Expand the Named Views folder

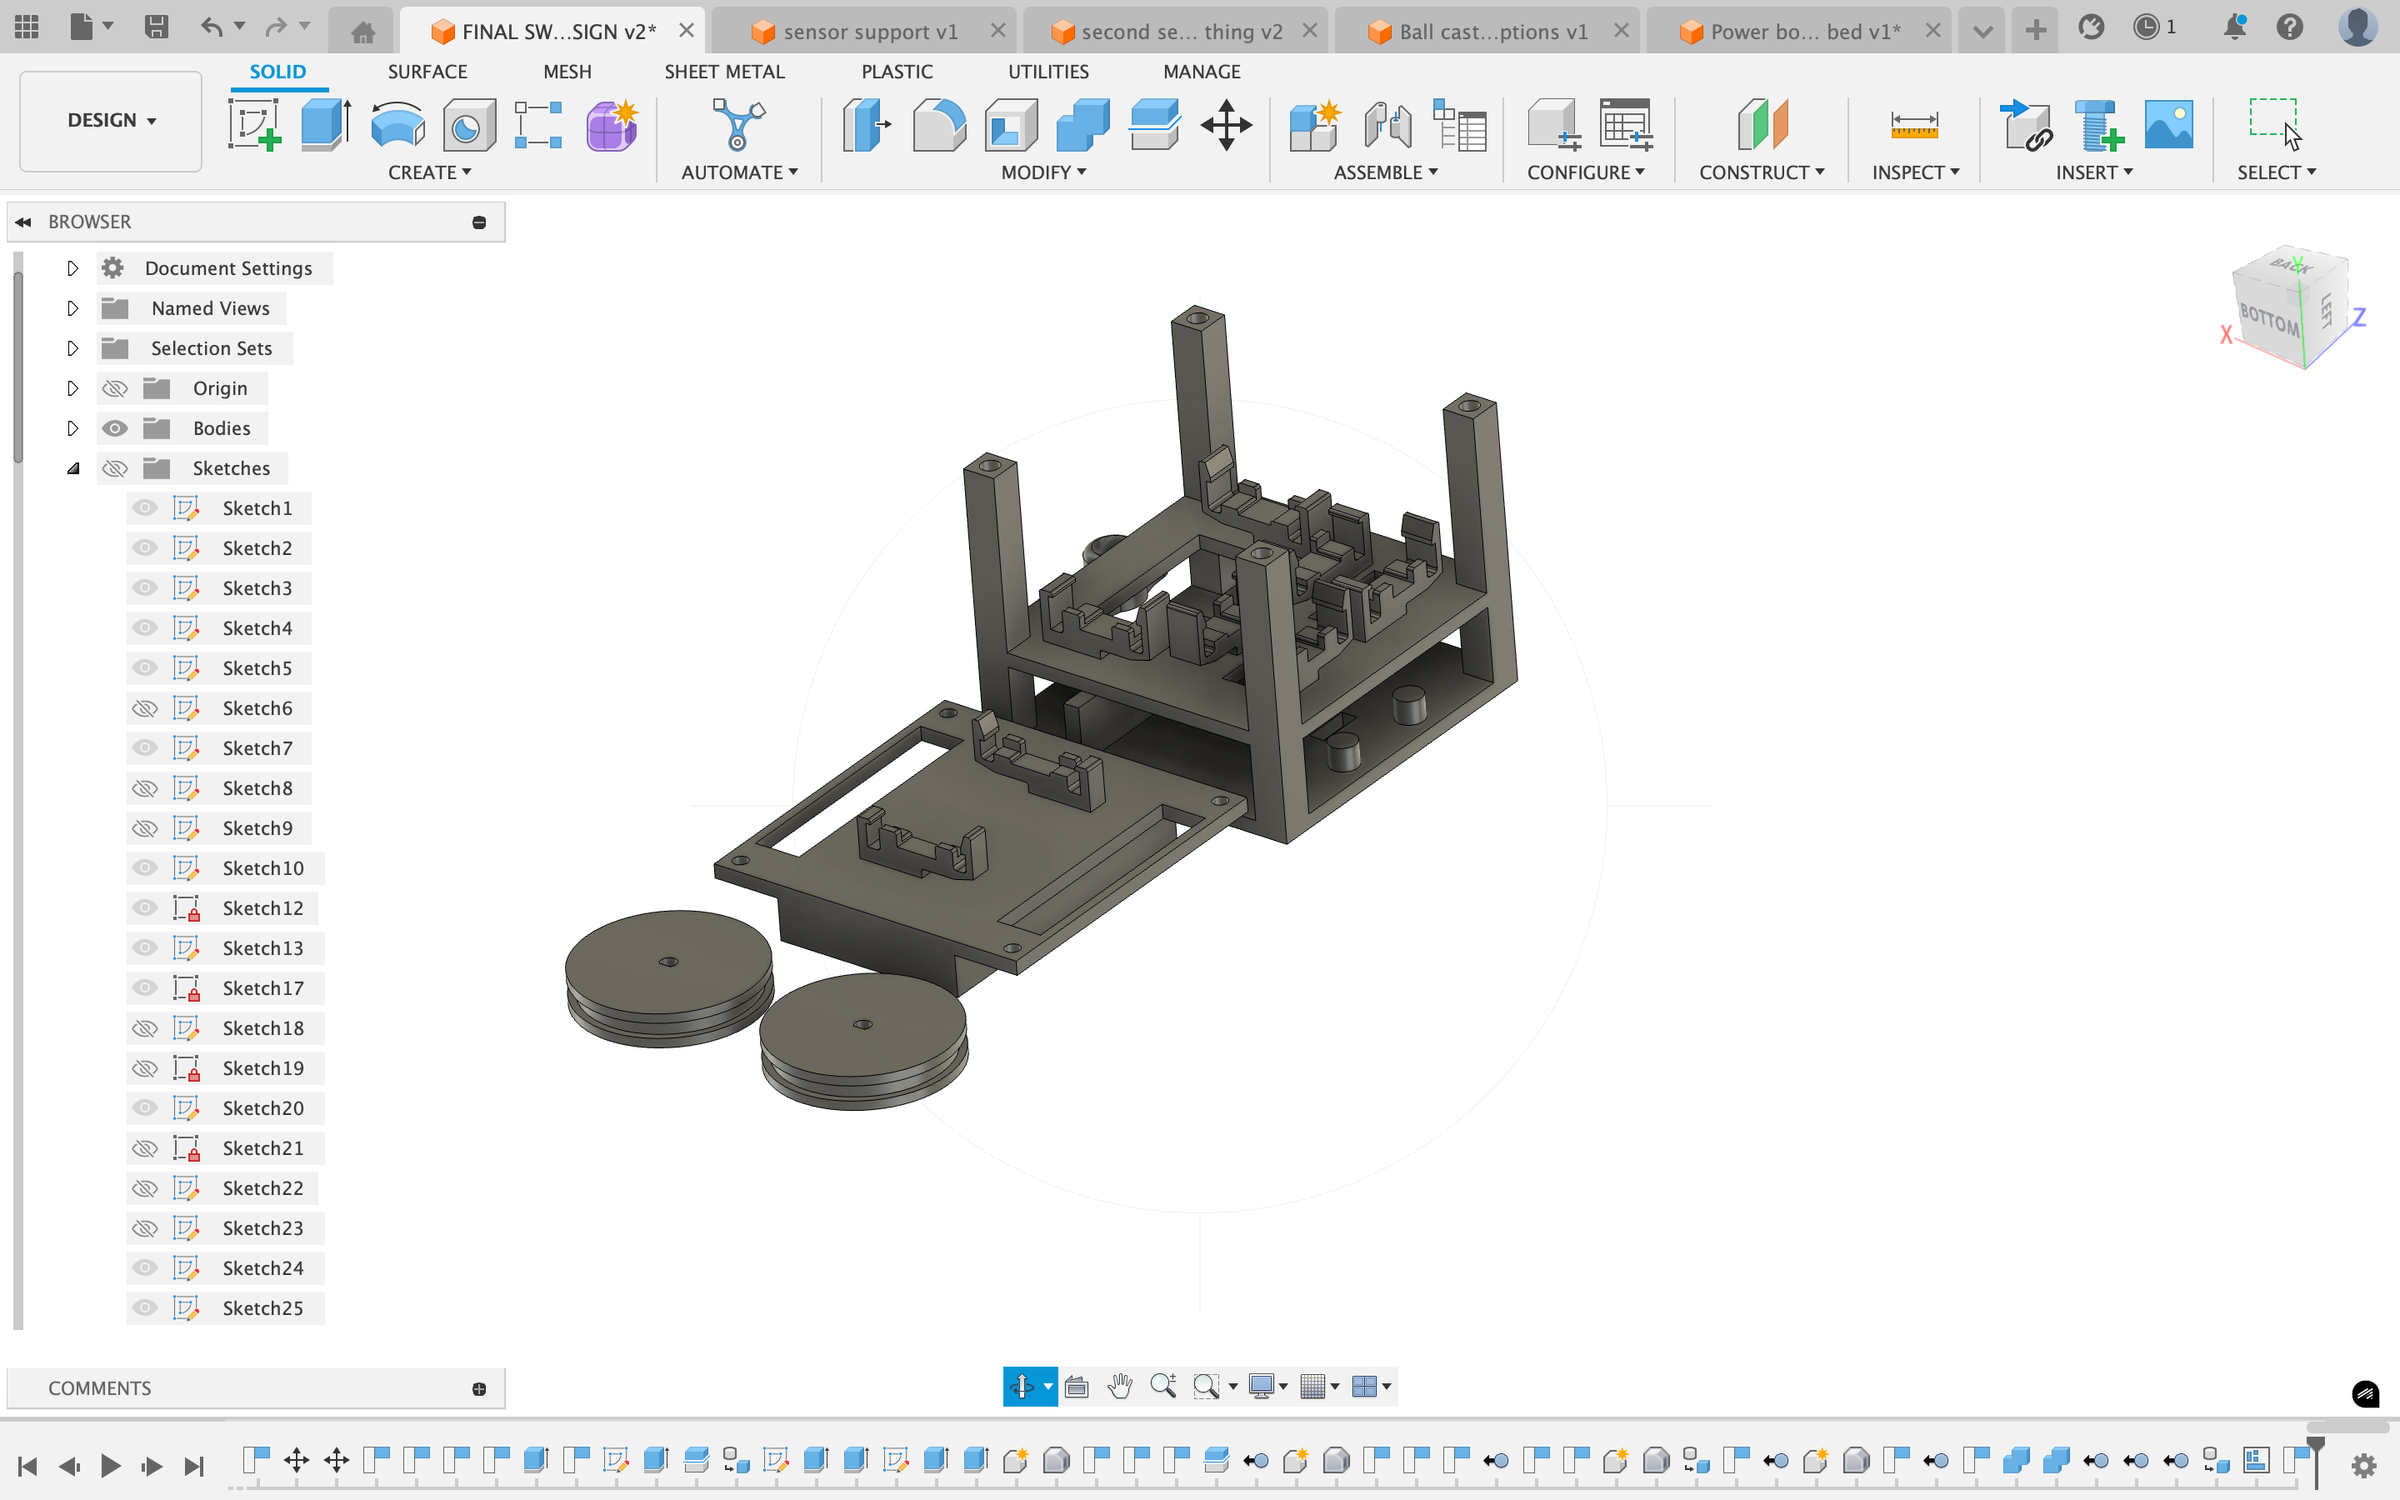click(72, 308)
